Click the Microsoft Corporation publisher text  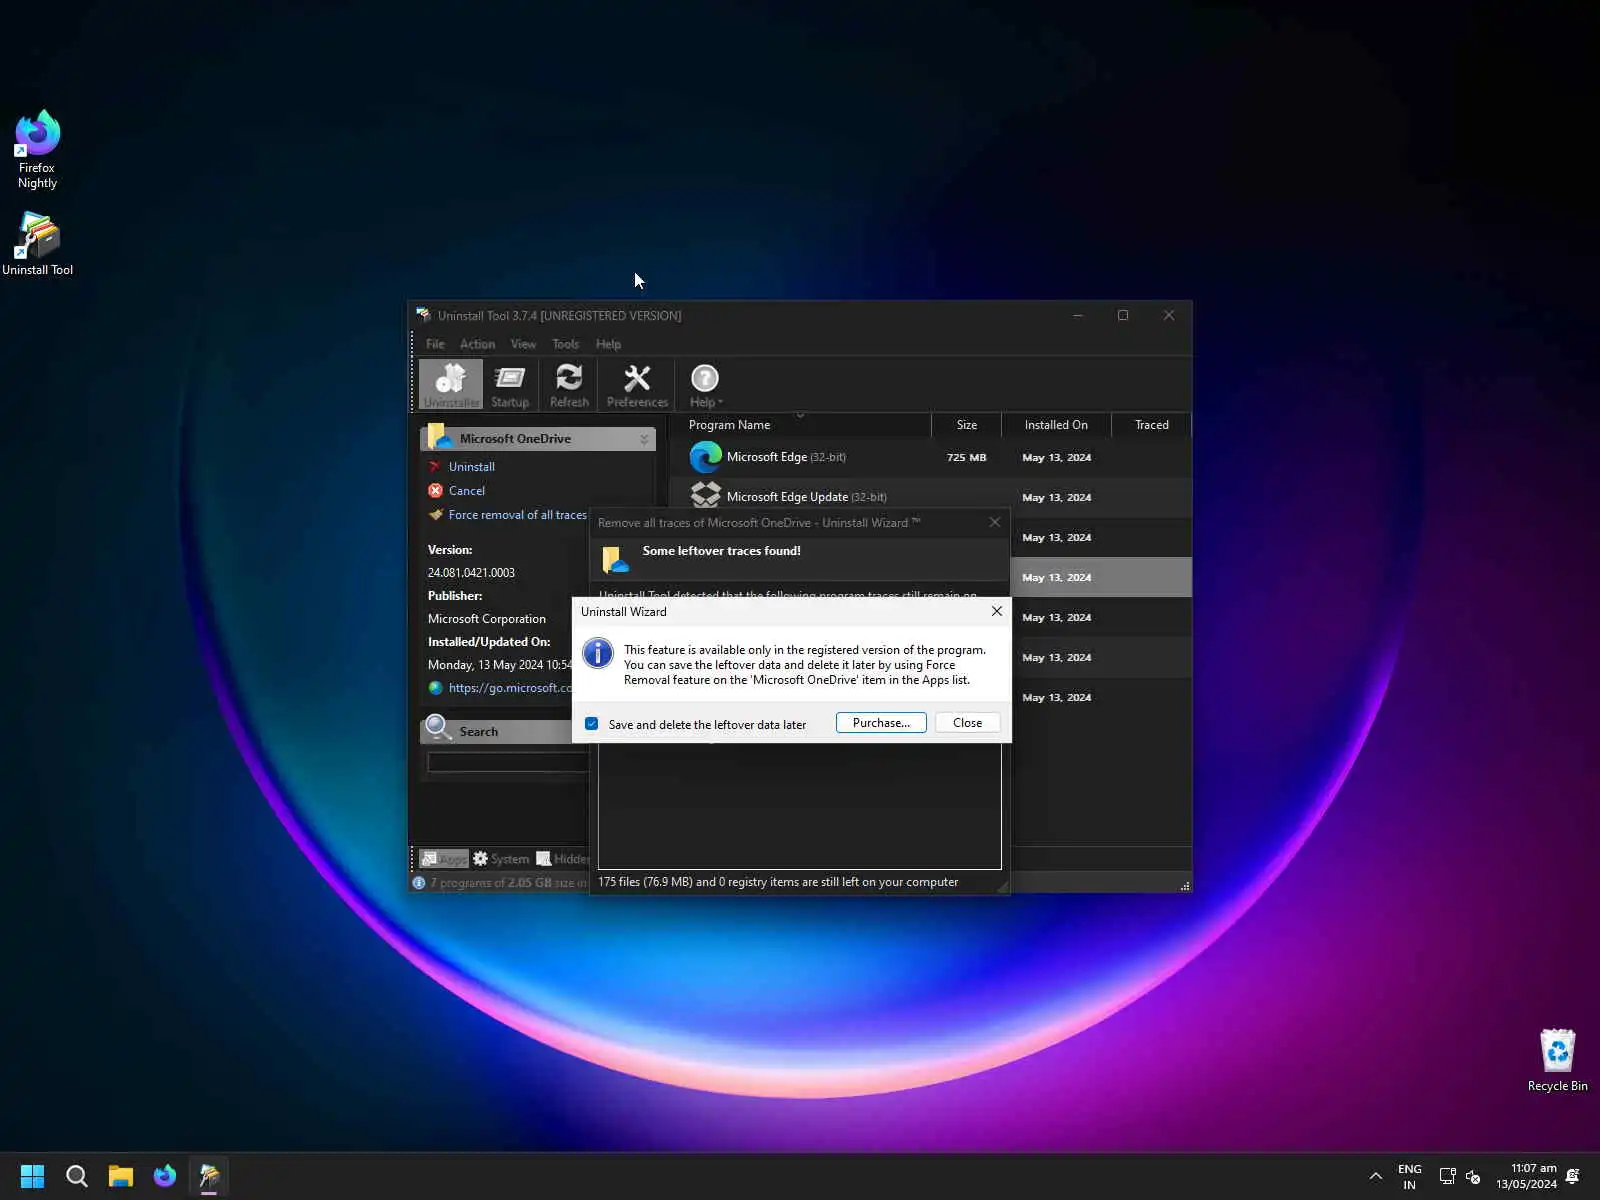487,619
